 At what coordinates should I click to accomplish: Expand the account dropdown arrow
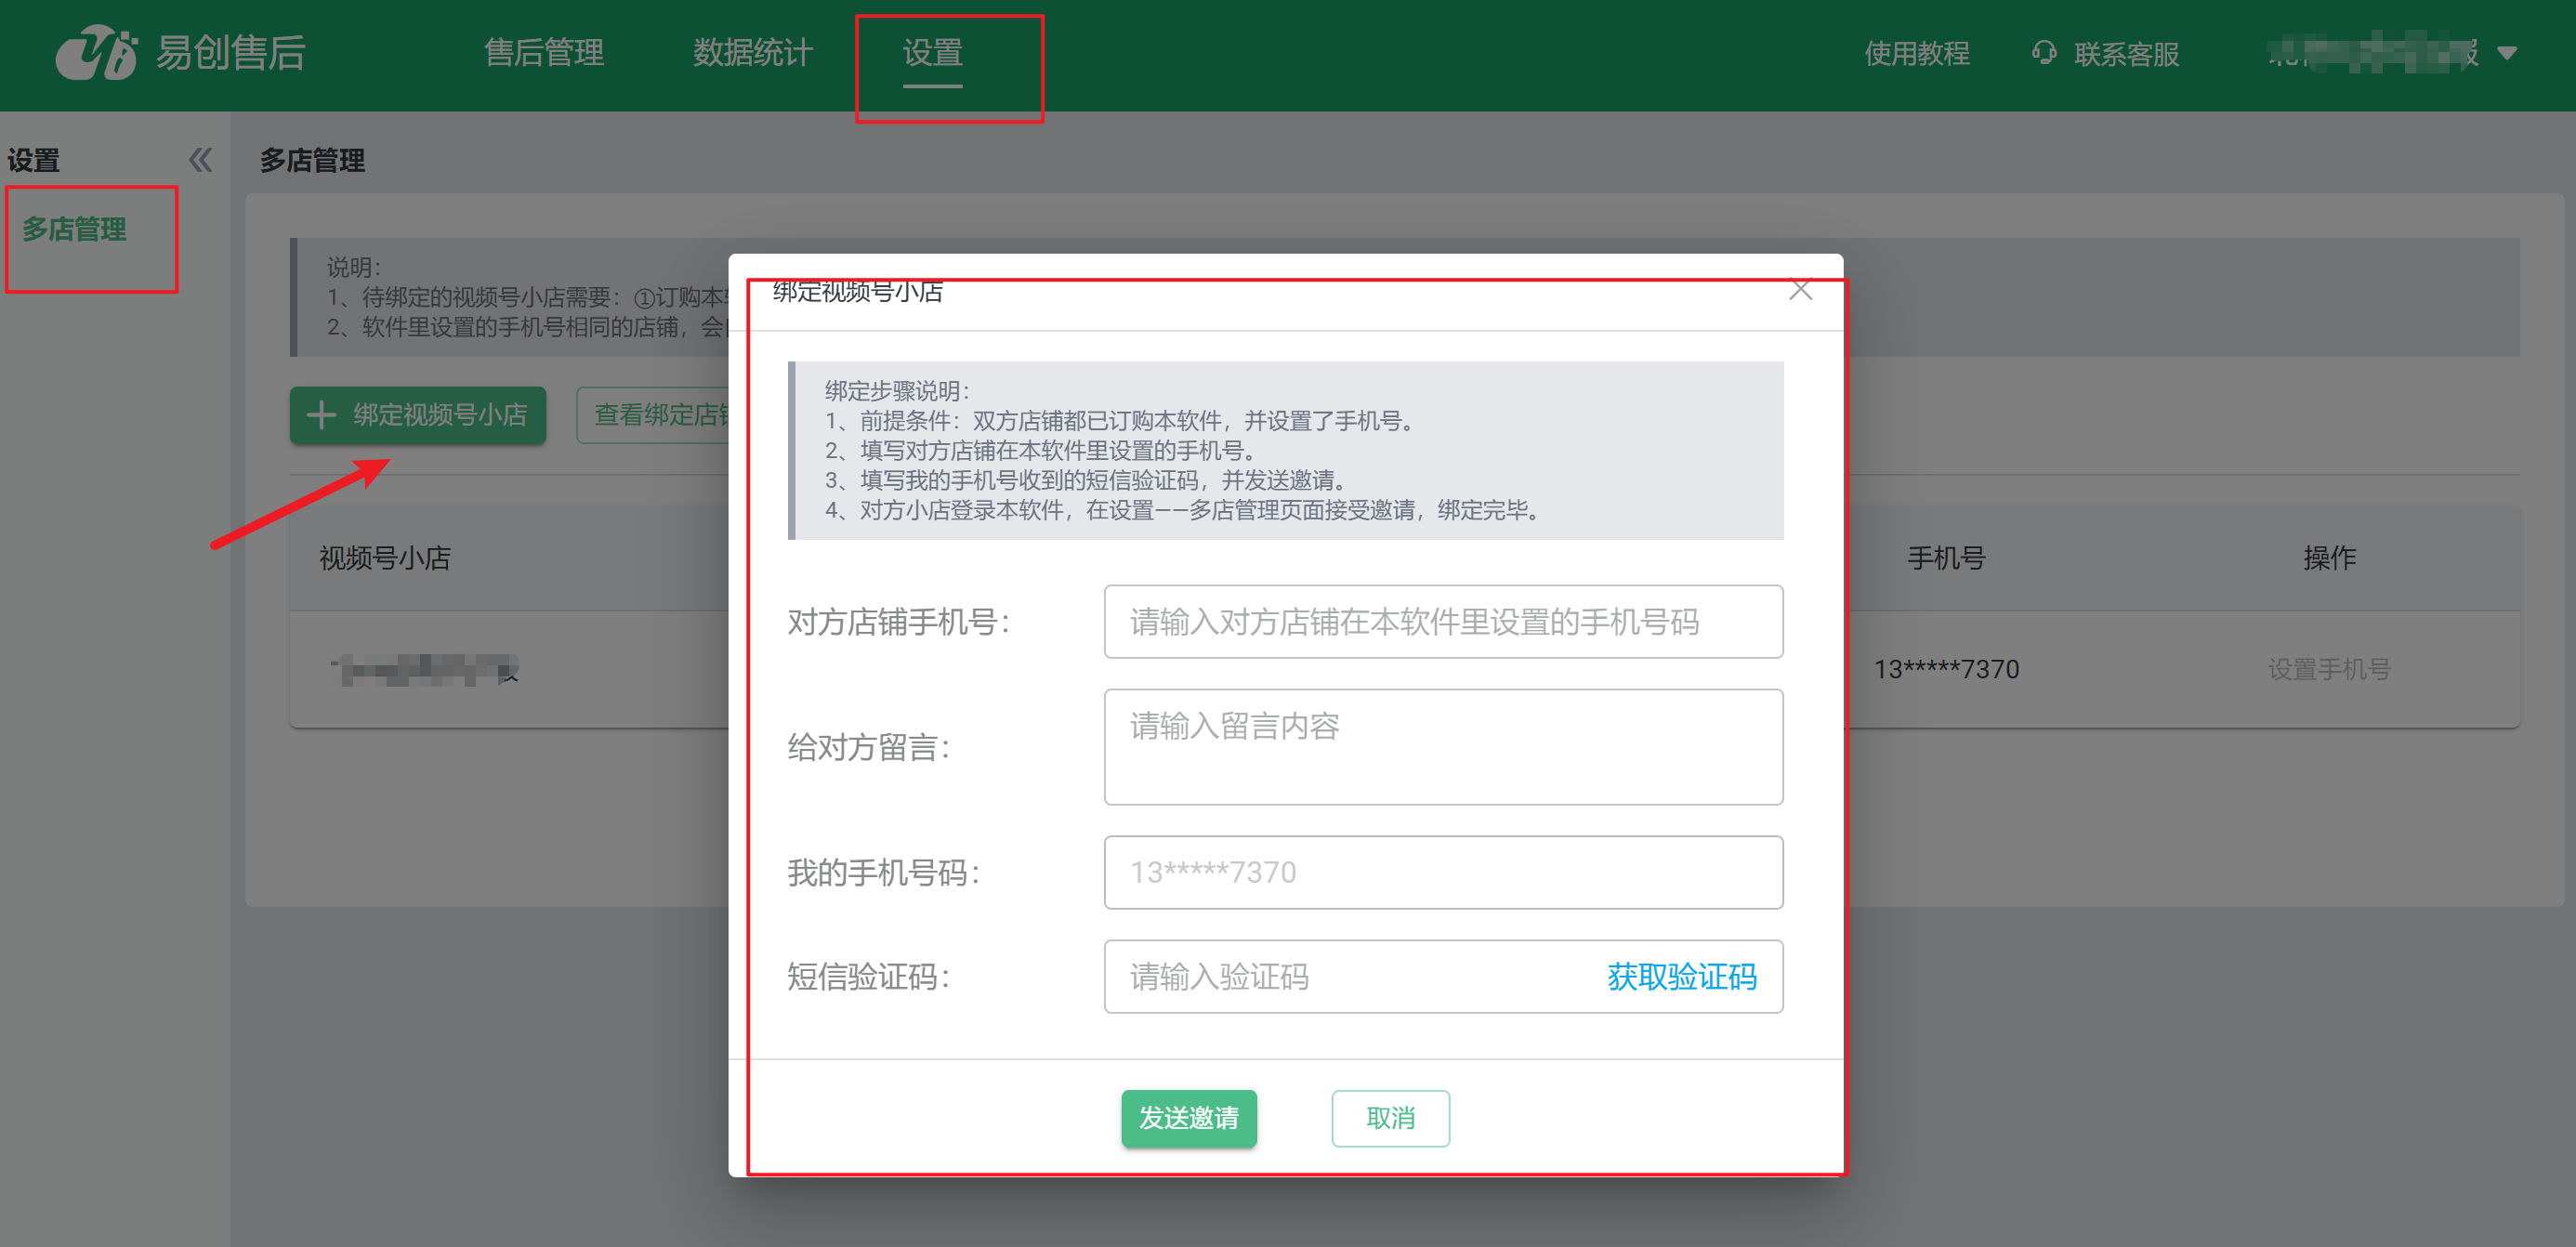click(x=2506, y=54)
